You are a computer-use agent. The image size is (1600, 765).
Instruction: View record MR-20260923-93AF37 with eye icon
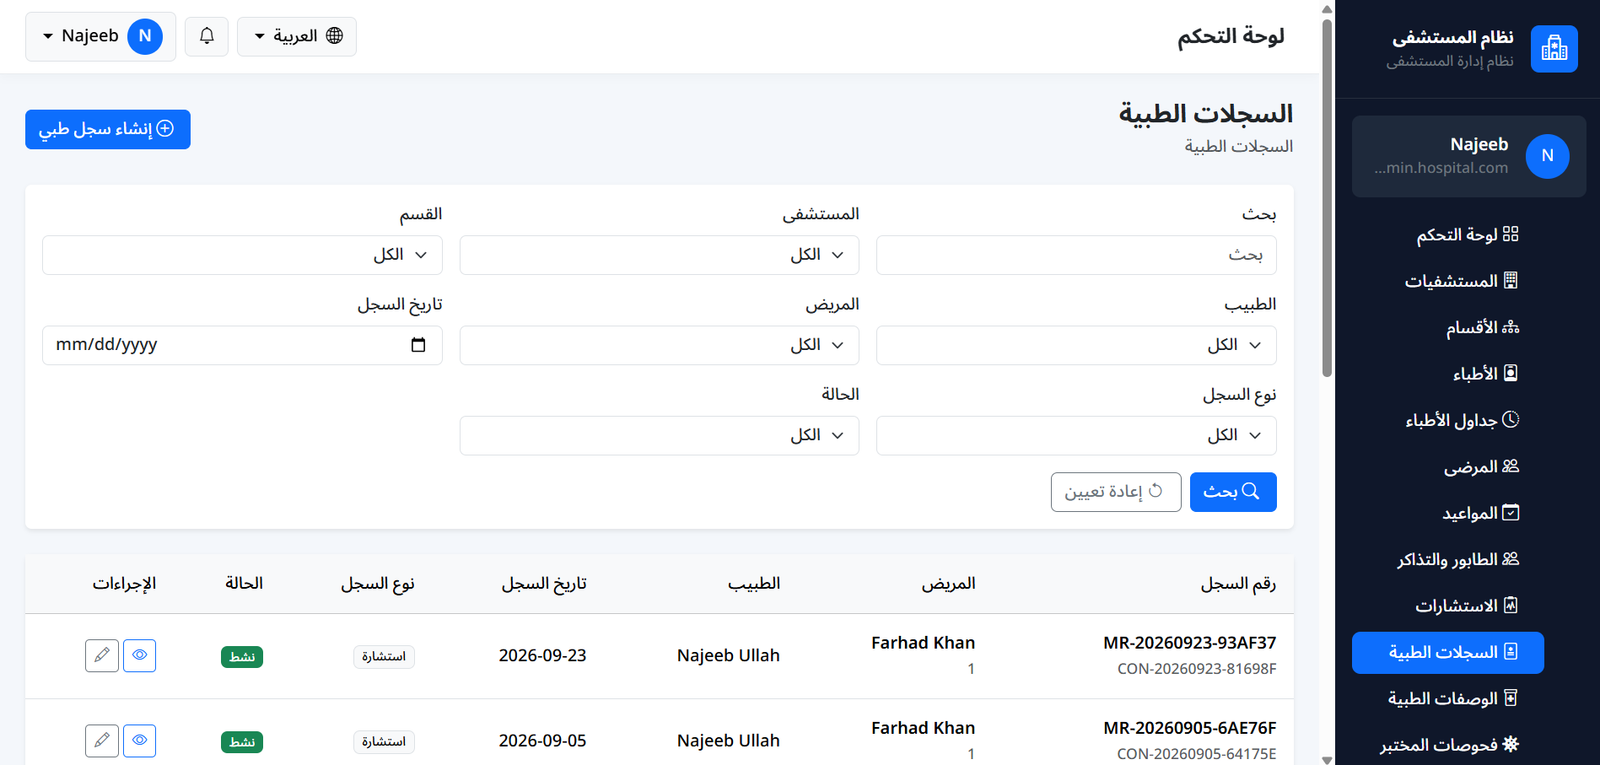click(140, 656)
